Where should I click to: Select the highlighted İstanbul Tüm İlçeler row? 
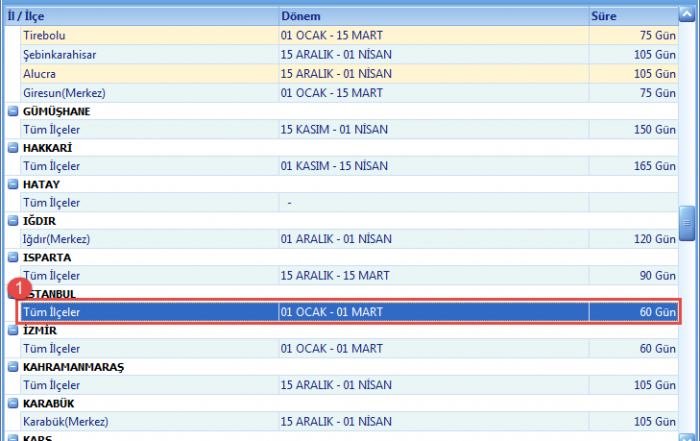[350, 312]
